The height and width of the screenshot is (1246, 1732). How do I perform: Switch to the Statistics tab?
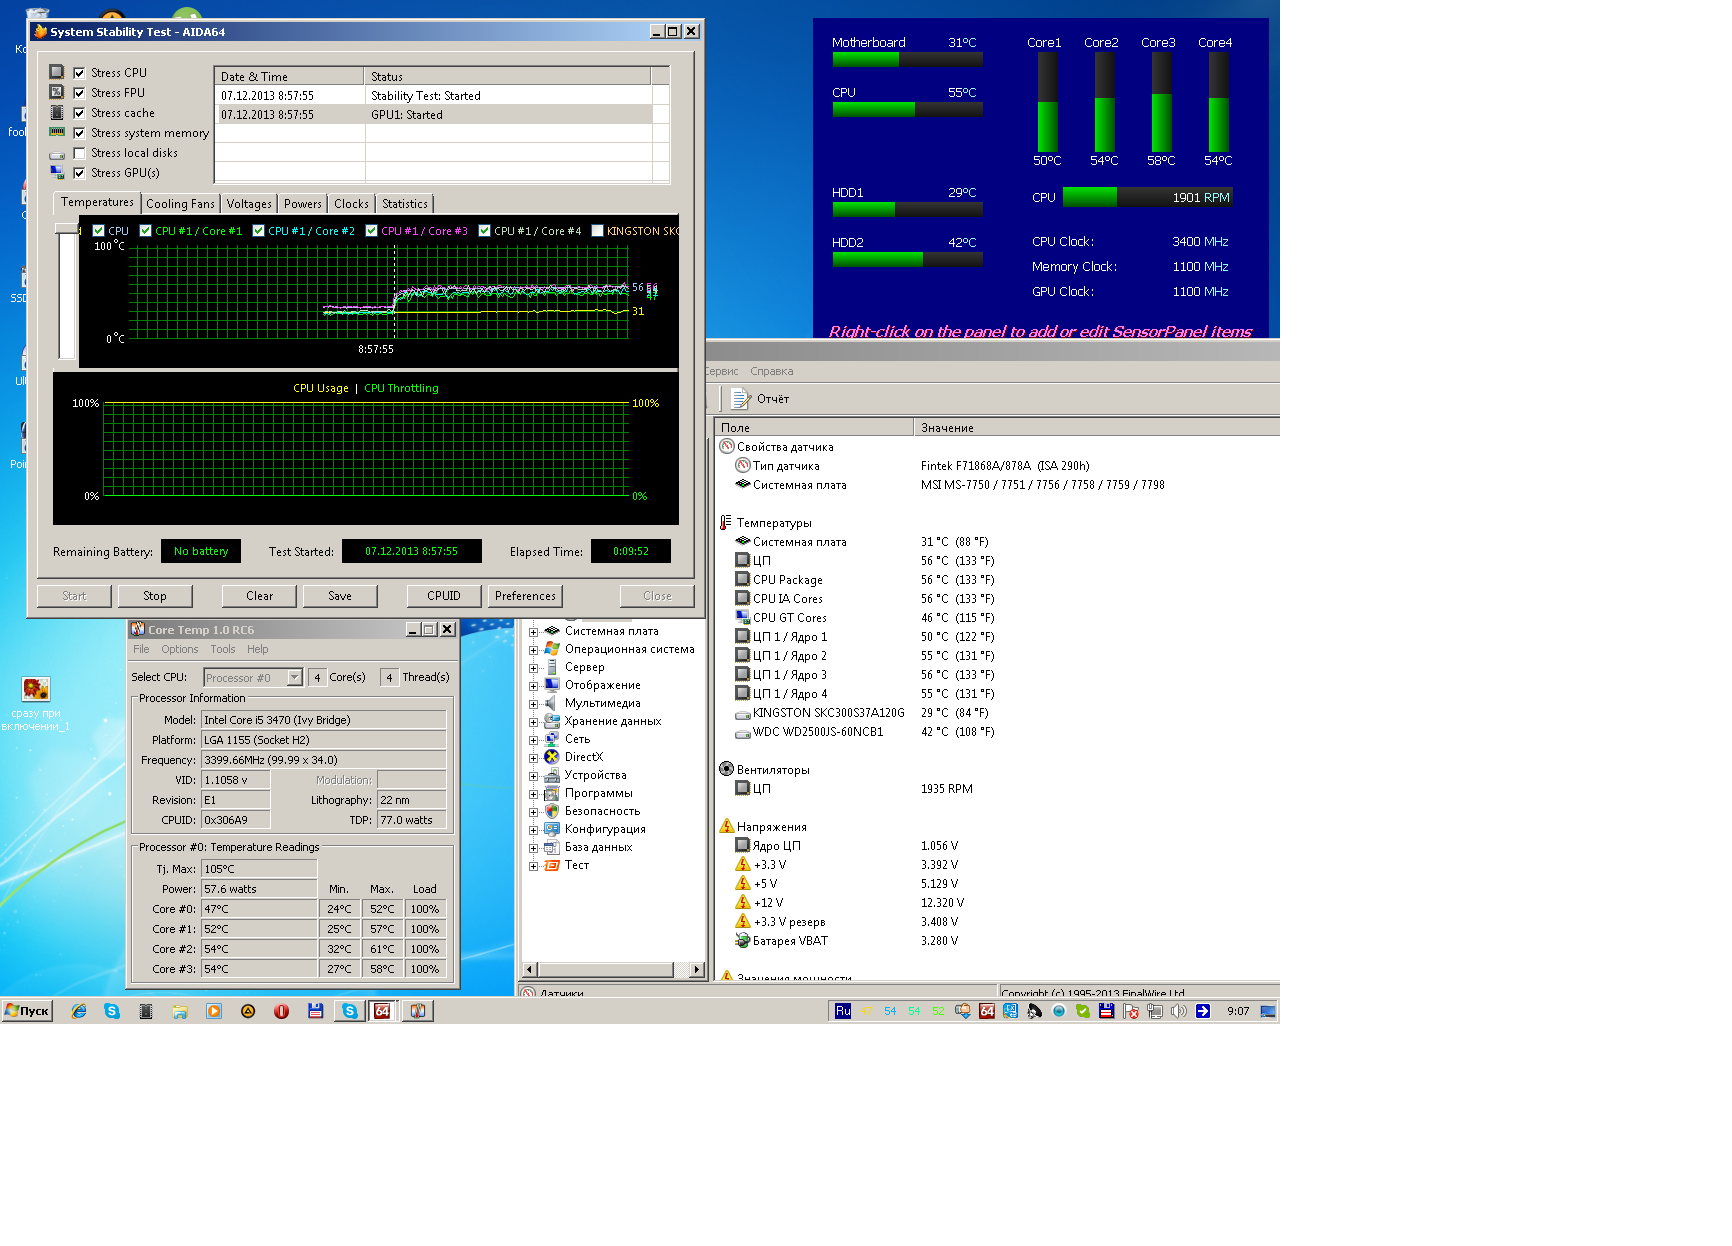(x=405, y=204)
